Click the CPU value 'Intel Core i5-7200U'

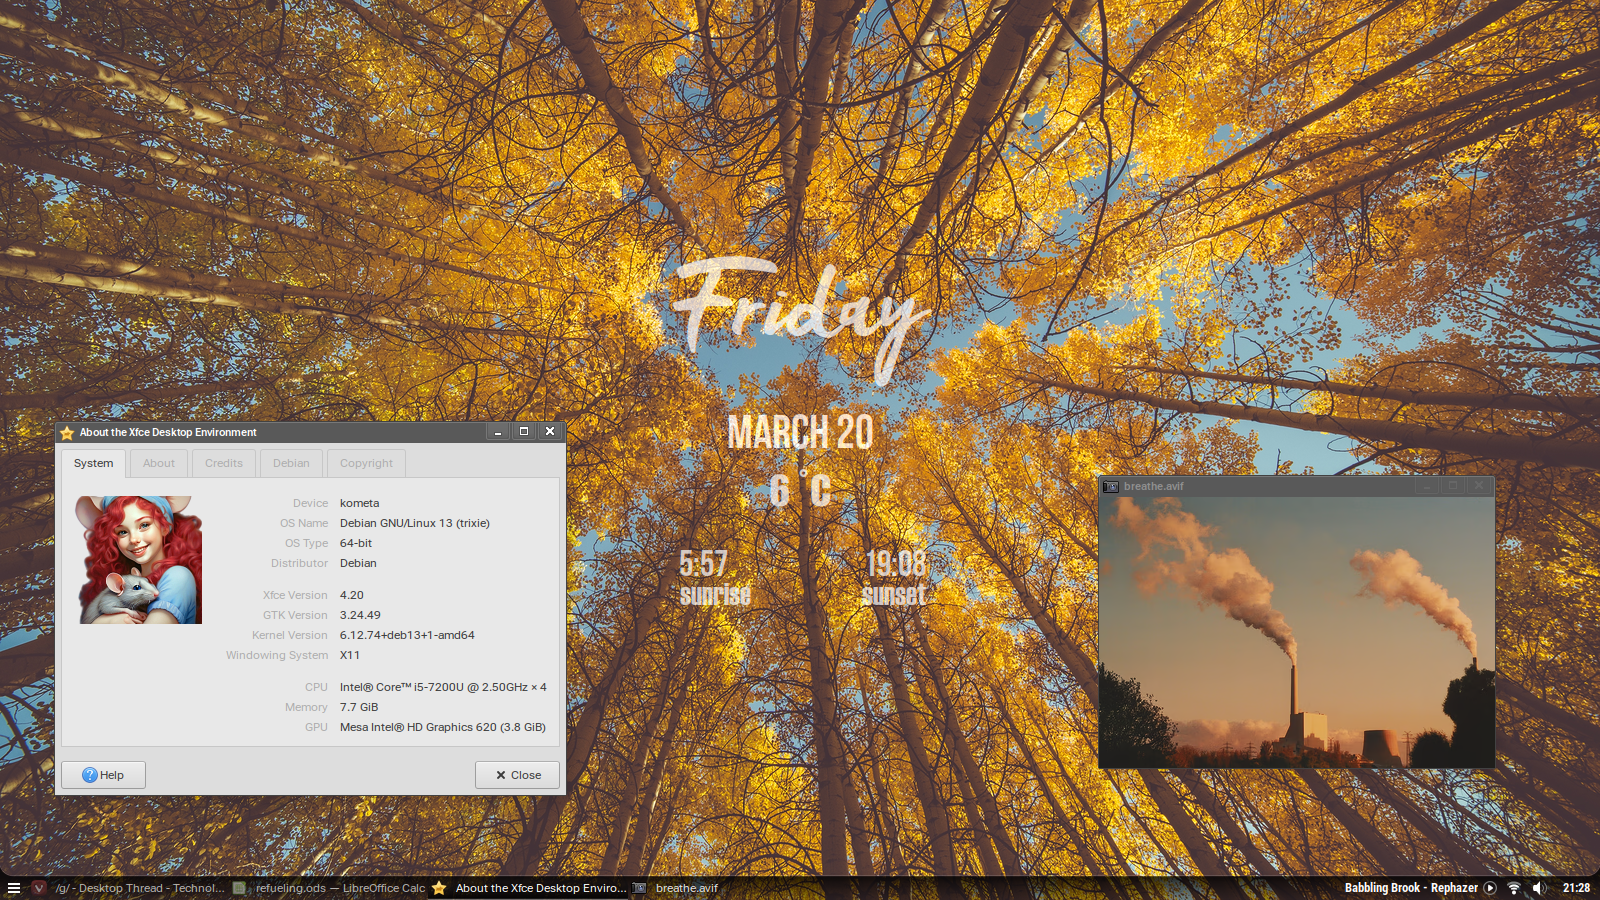[443, 687]
